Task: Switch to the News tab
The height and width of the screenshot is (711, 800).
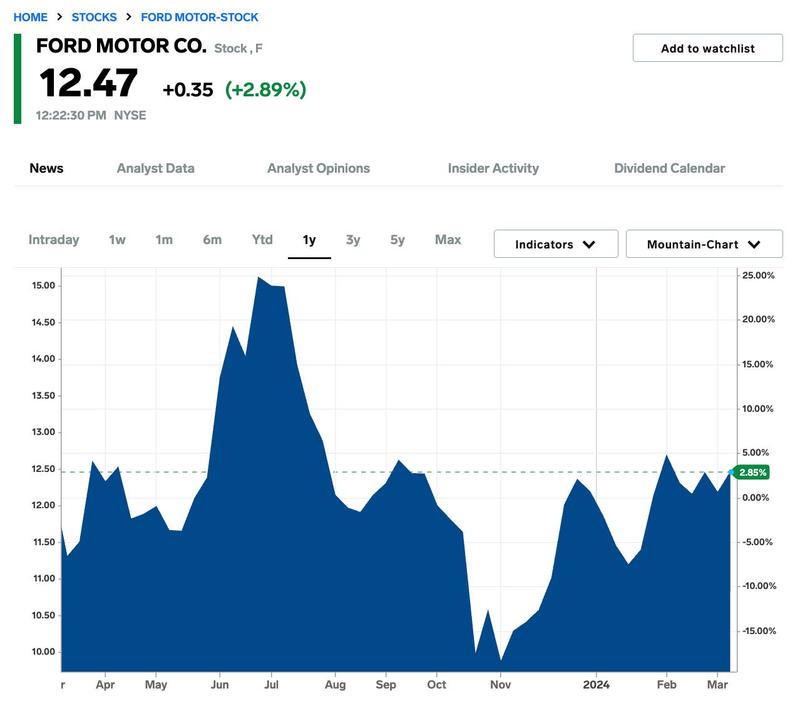Action: [x=46, y=168]
